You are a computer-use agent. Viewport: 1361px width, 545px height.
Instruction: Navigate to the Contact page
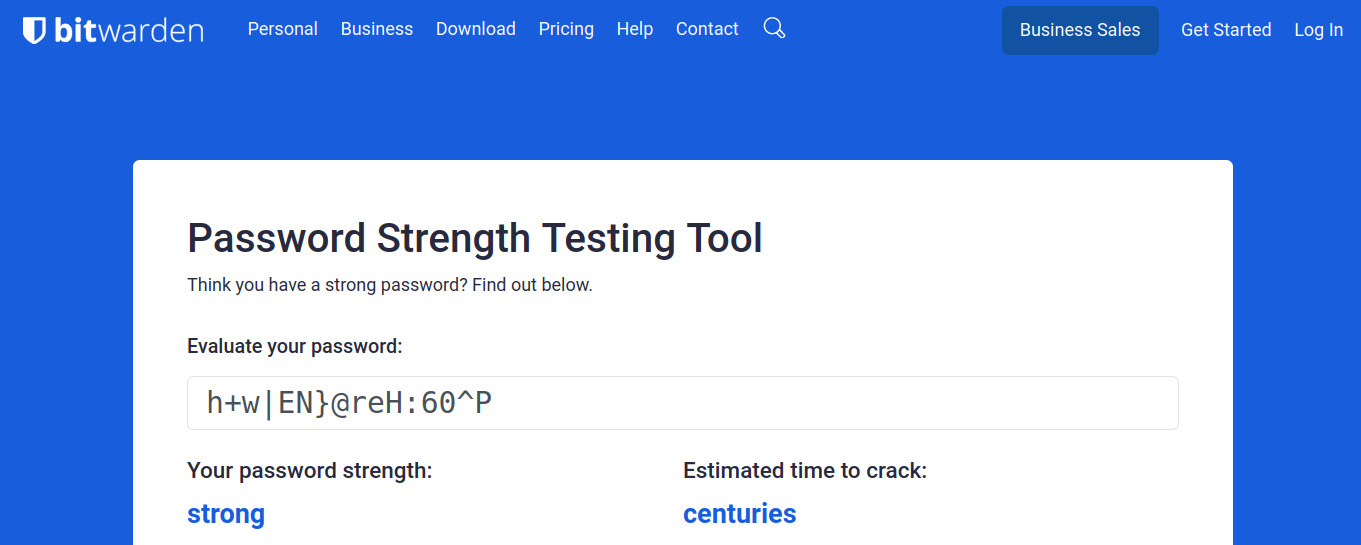(x=707, y=29)
